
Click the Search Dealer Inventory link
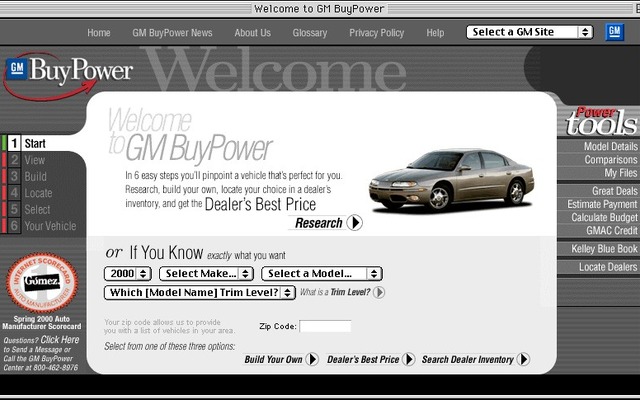[467, 359]
